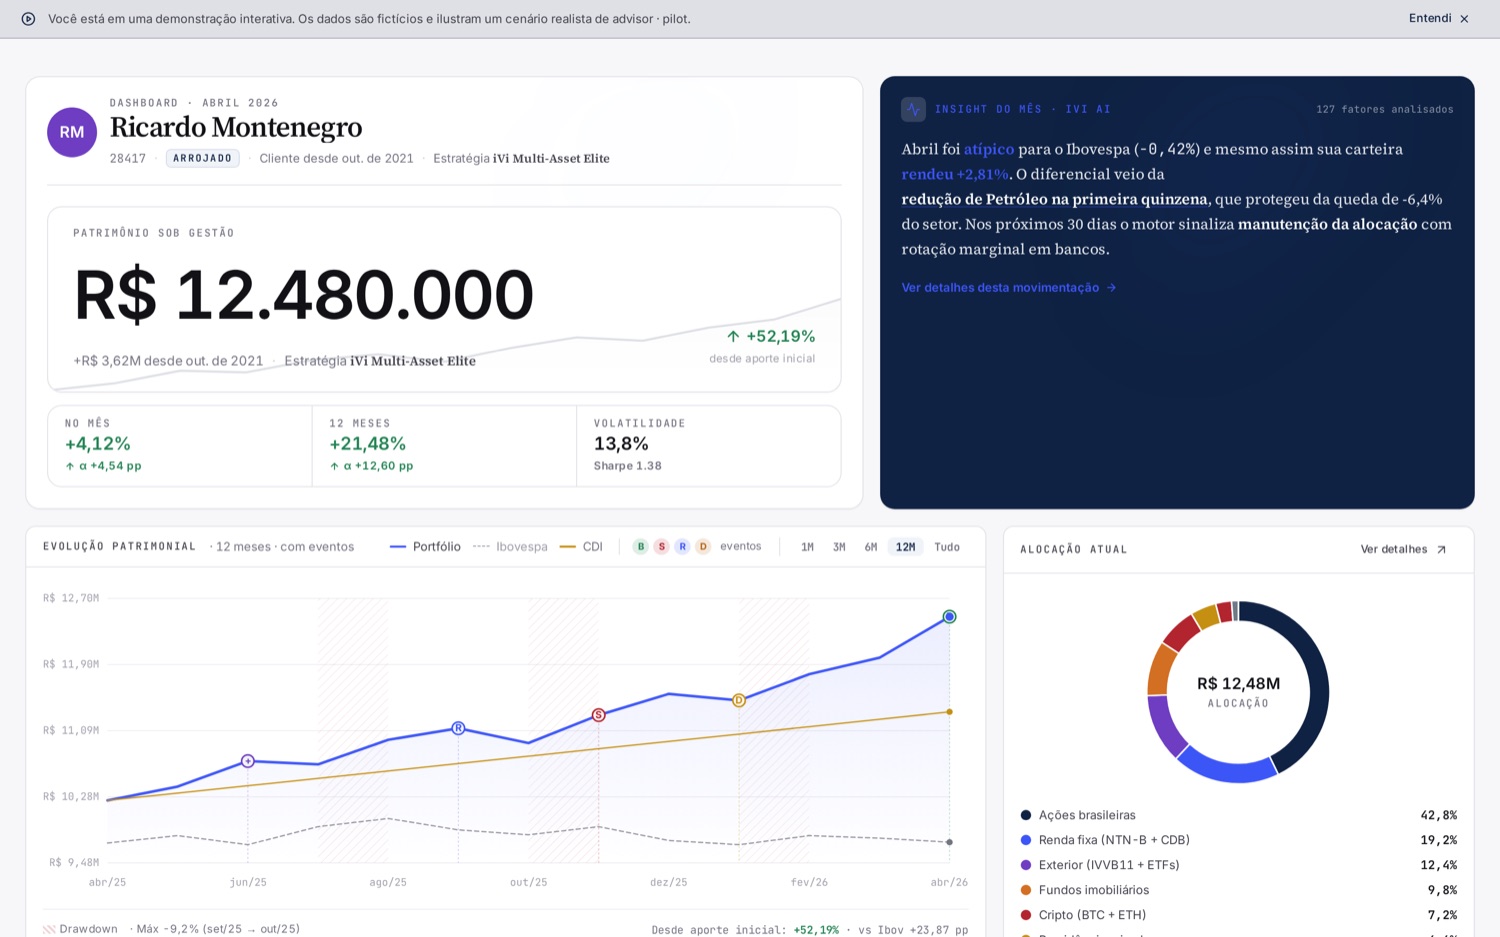Click Renda fixa (NTN-B + CDB) row
Viewport: 1500px width, 937px height.
click(x=1238, y=840)
